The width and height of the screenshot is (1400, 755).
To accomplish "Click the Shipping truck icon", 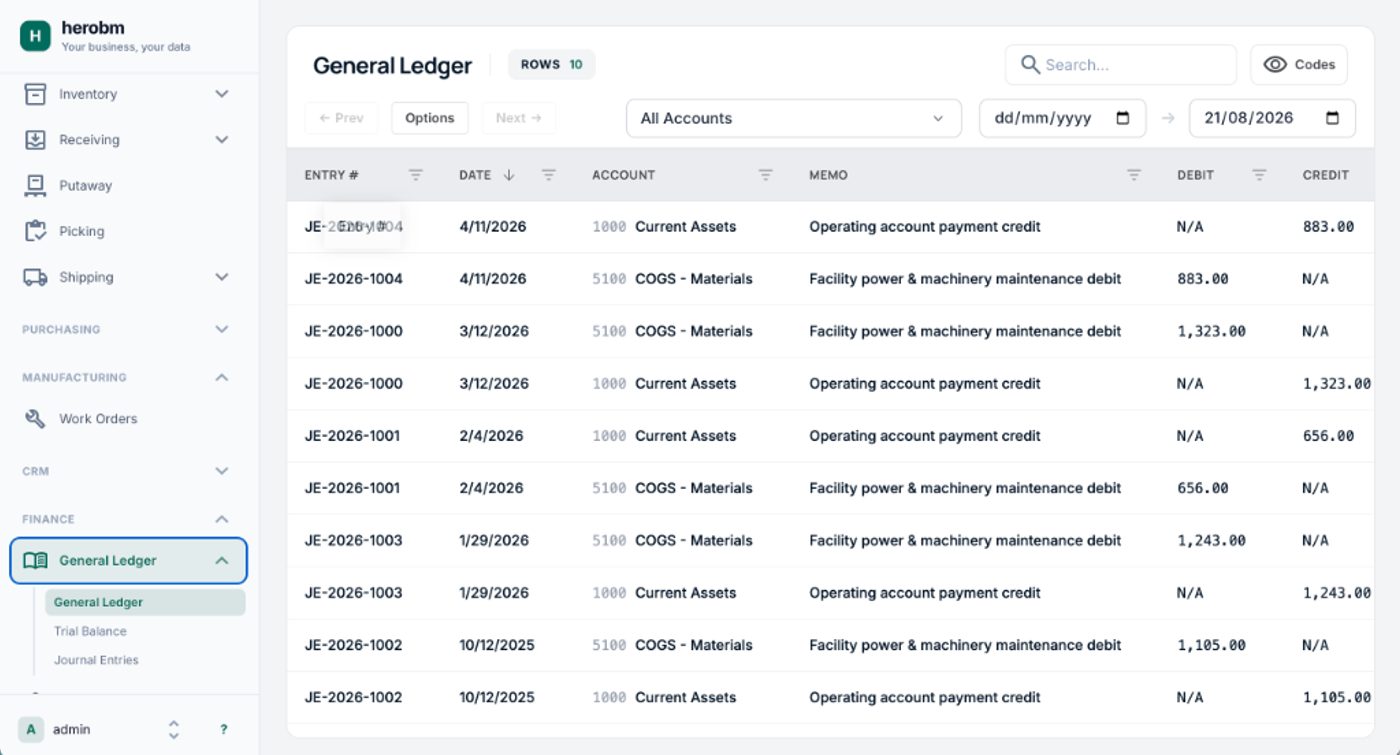I will [x=35, y=277].
